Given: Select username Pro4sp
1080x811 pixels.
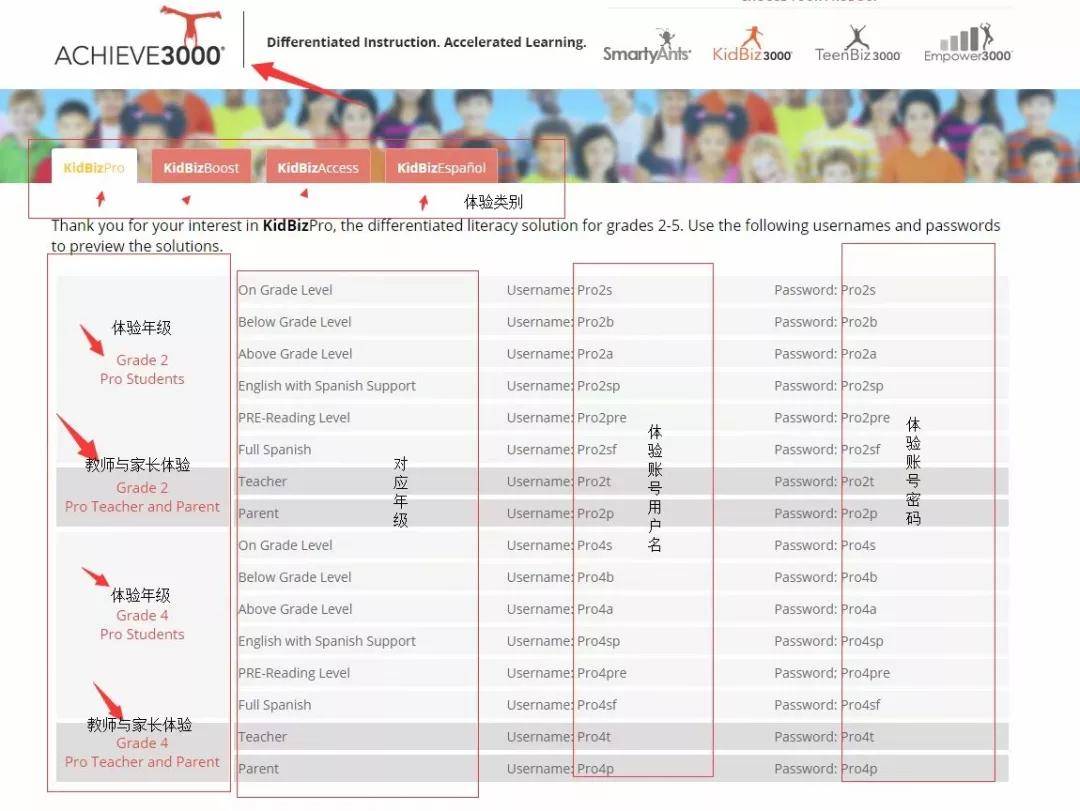Looking at the screenshot, I should pyautogui.click(x=599, y=641).
